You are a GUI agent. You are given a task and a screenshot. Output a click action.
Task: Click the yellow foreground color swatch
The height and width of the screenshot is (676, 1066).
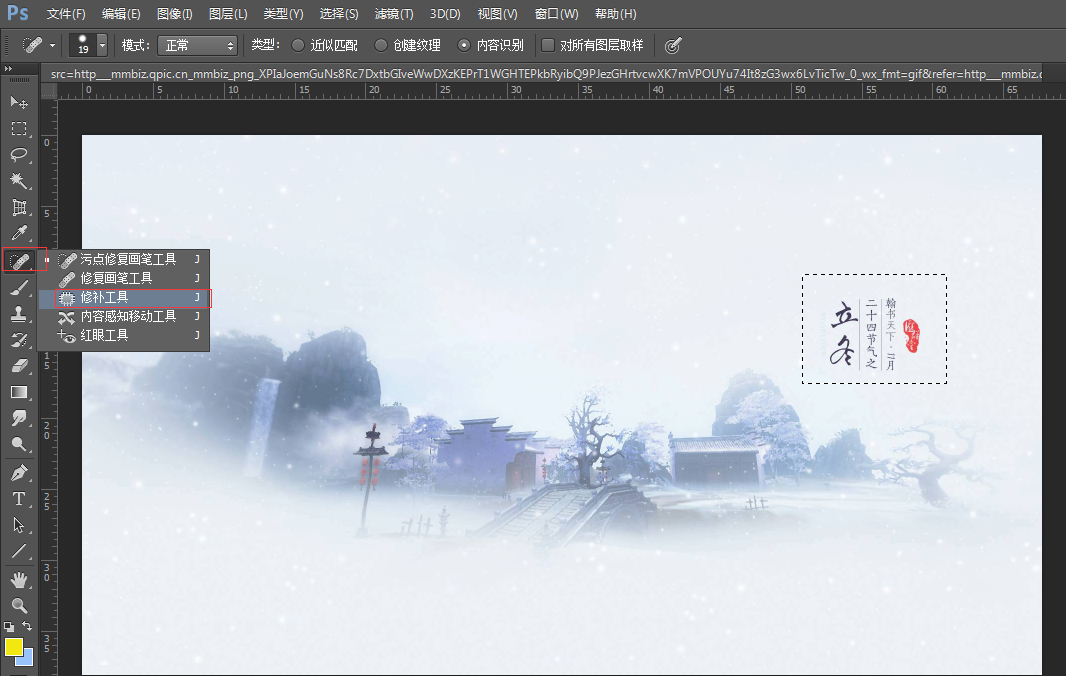pyautogui.click(x=13, y=646)
